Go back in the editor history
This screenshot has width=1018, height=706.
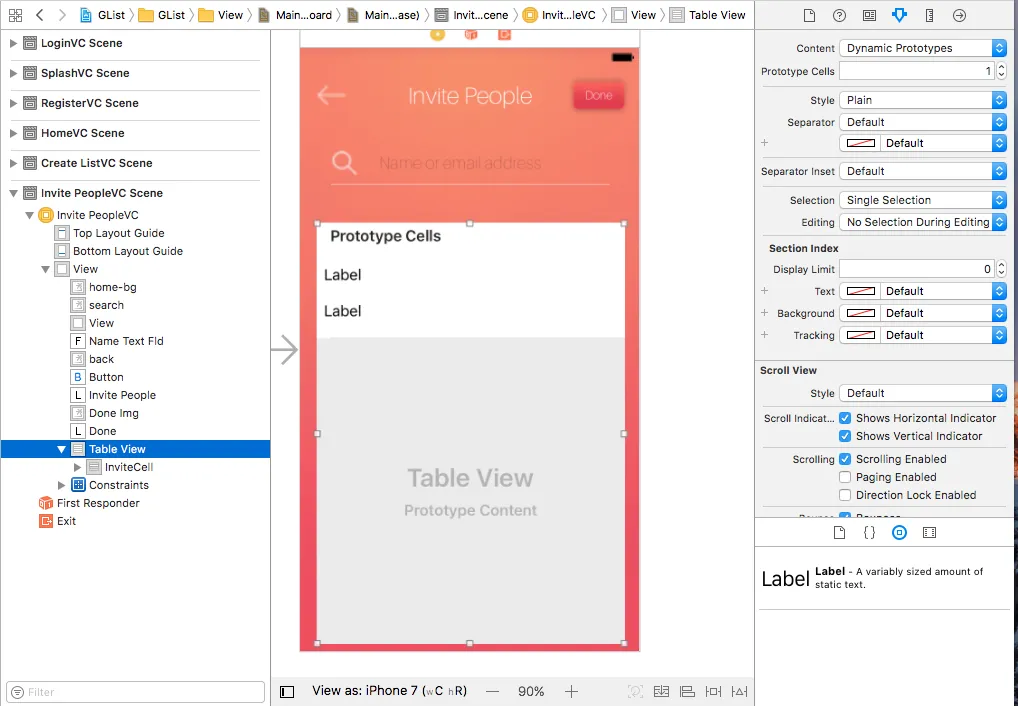[x=40, y=14]
